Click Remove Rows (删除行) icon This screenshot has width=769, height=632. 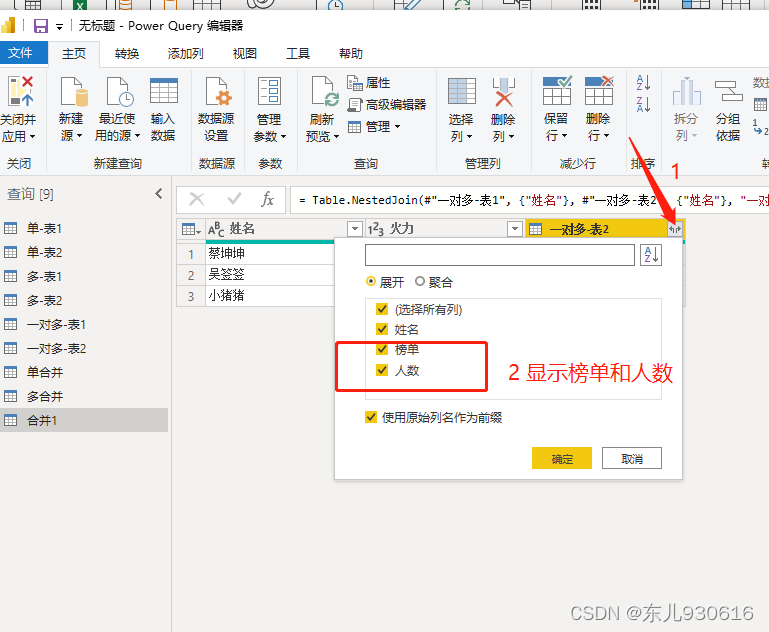599,91
